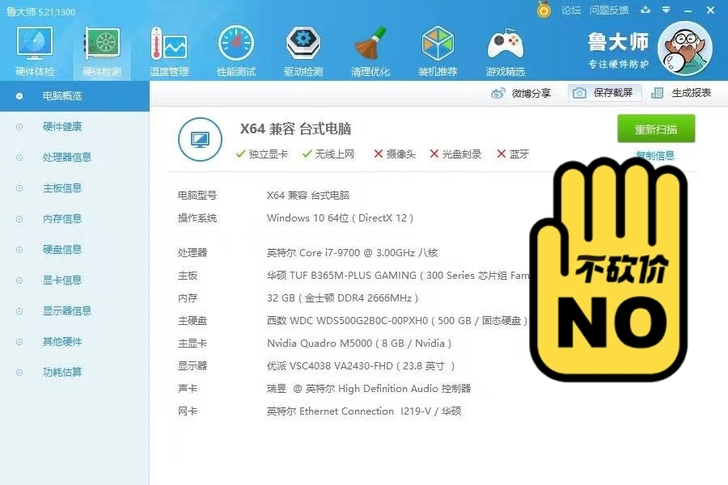728x485 pixels.
Task: Click the Nvidia Quadro M5000 value
Action: point(359,343)
